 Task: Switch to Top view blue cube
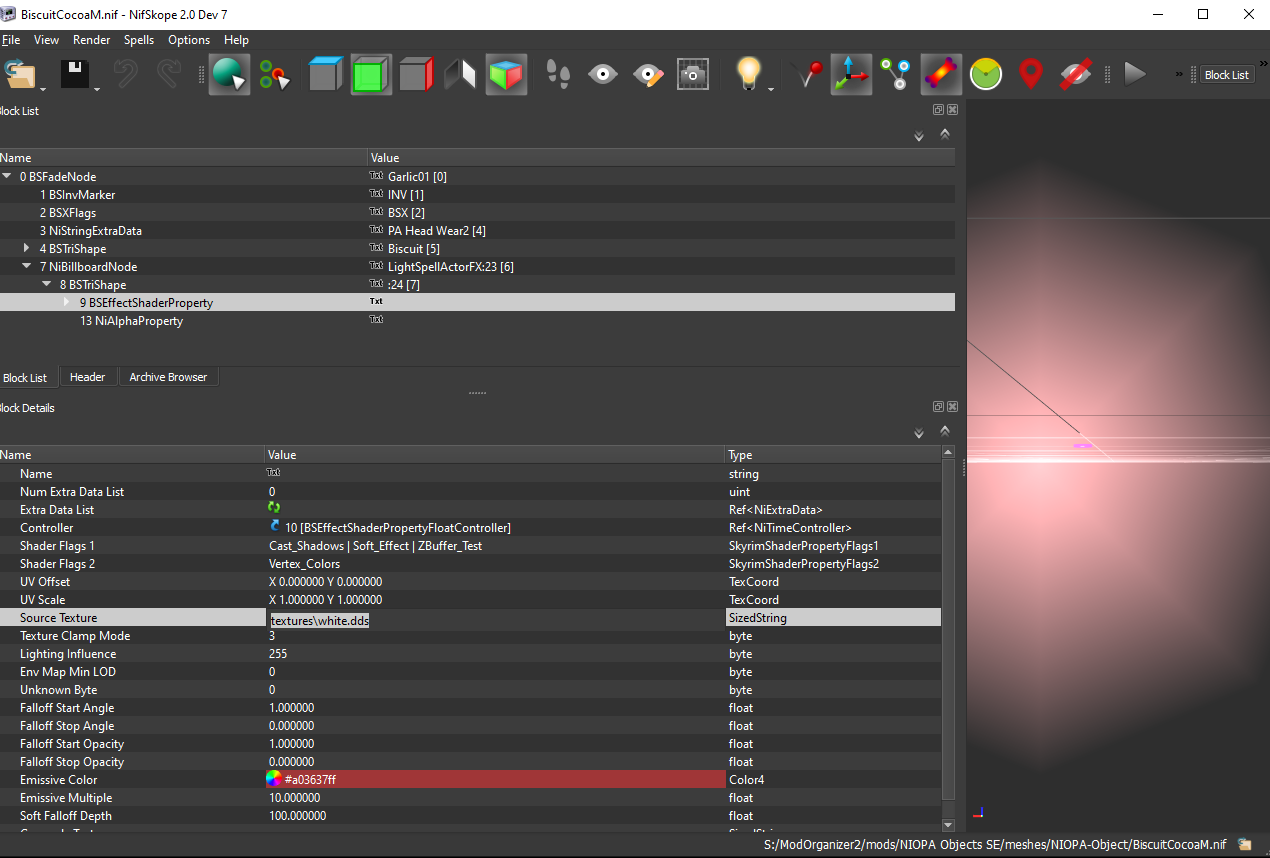[x=326, y=75]
